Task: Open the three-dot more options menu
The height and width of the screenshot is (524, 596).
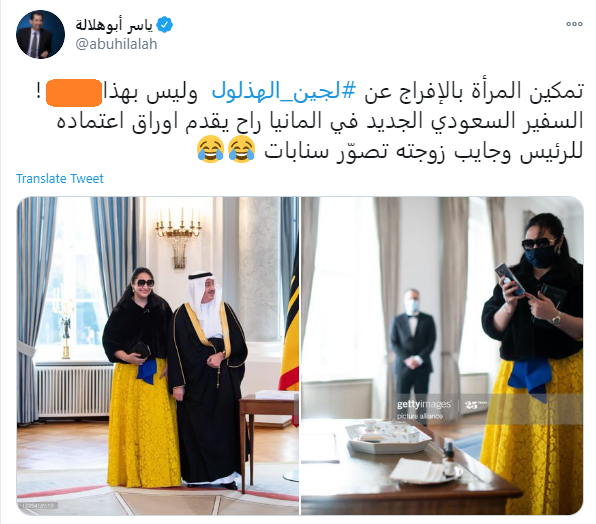Action: [x=574, y=24]
